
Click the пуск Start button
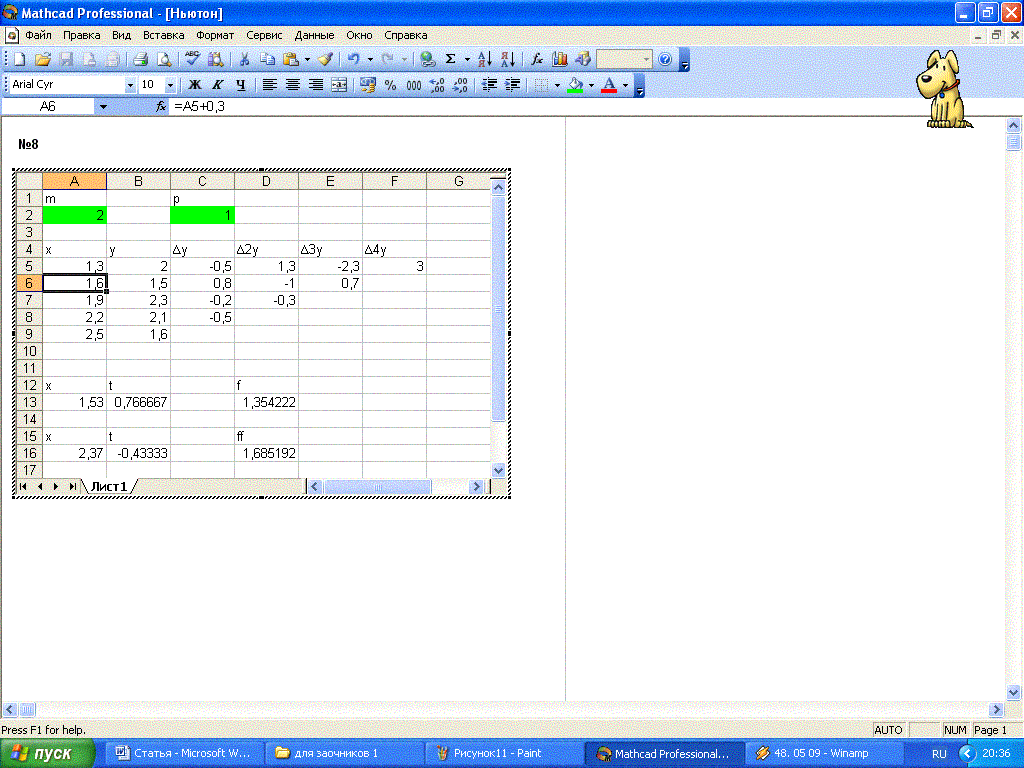(x=48, y=753)
